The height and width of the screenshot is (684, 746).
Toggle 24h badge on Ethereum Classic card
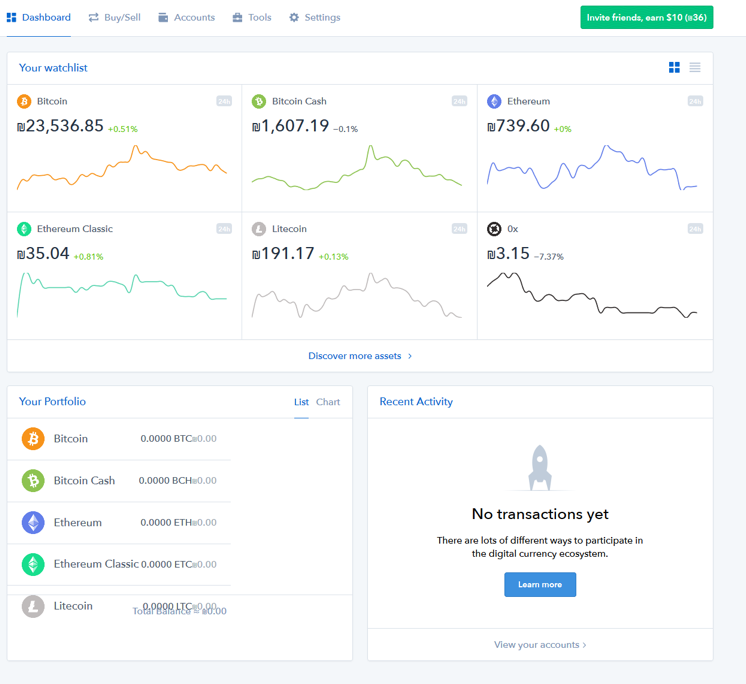pos(224,229)
